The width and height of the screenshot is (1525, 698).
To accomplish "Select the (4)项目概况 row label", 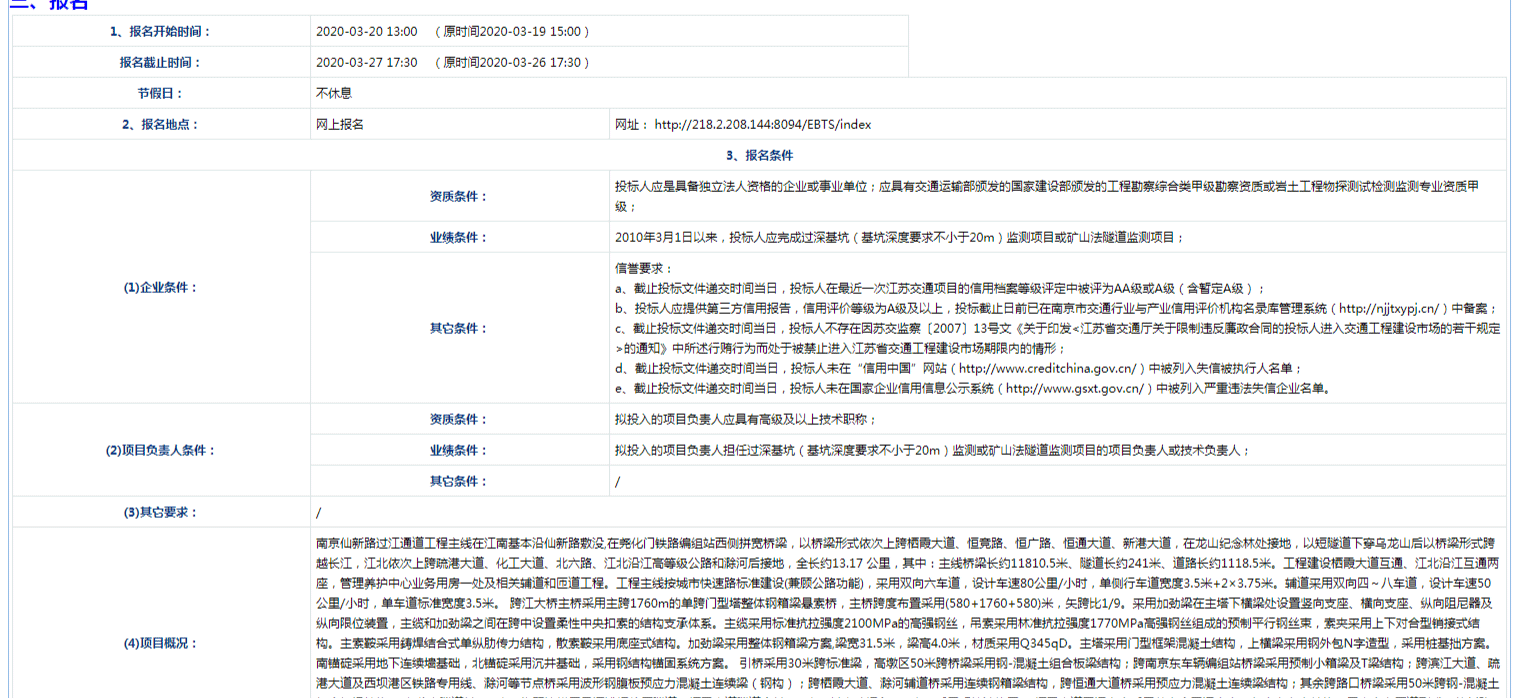I will coord(160,643).
